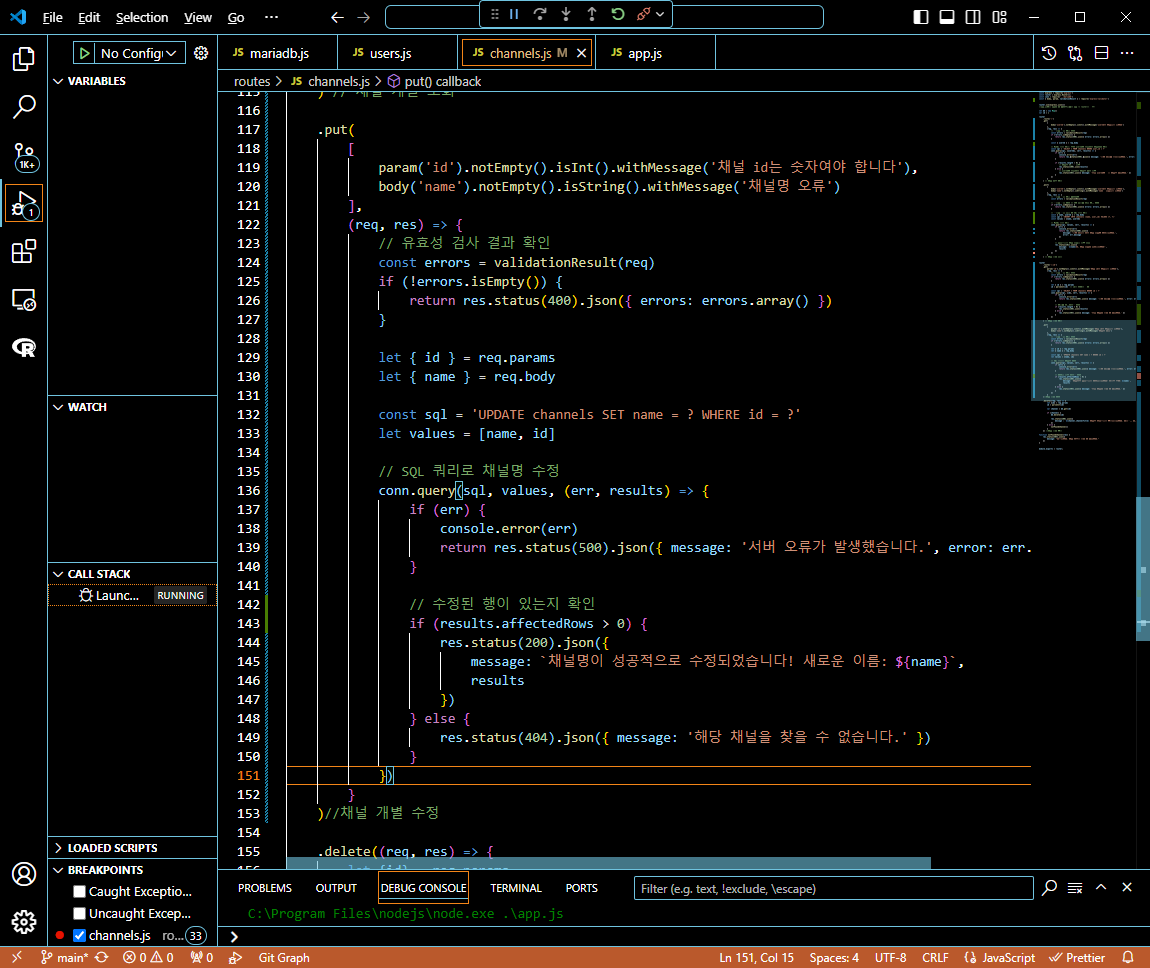Restart the debug session
This screenshot has width=1150, height=968.
coord(618,14)
